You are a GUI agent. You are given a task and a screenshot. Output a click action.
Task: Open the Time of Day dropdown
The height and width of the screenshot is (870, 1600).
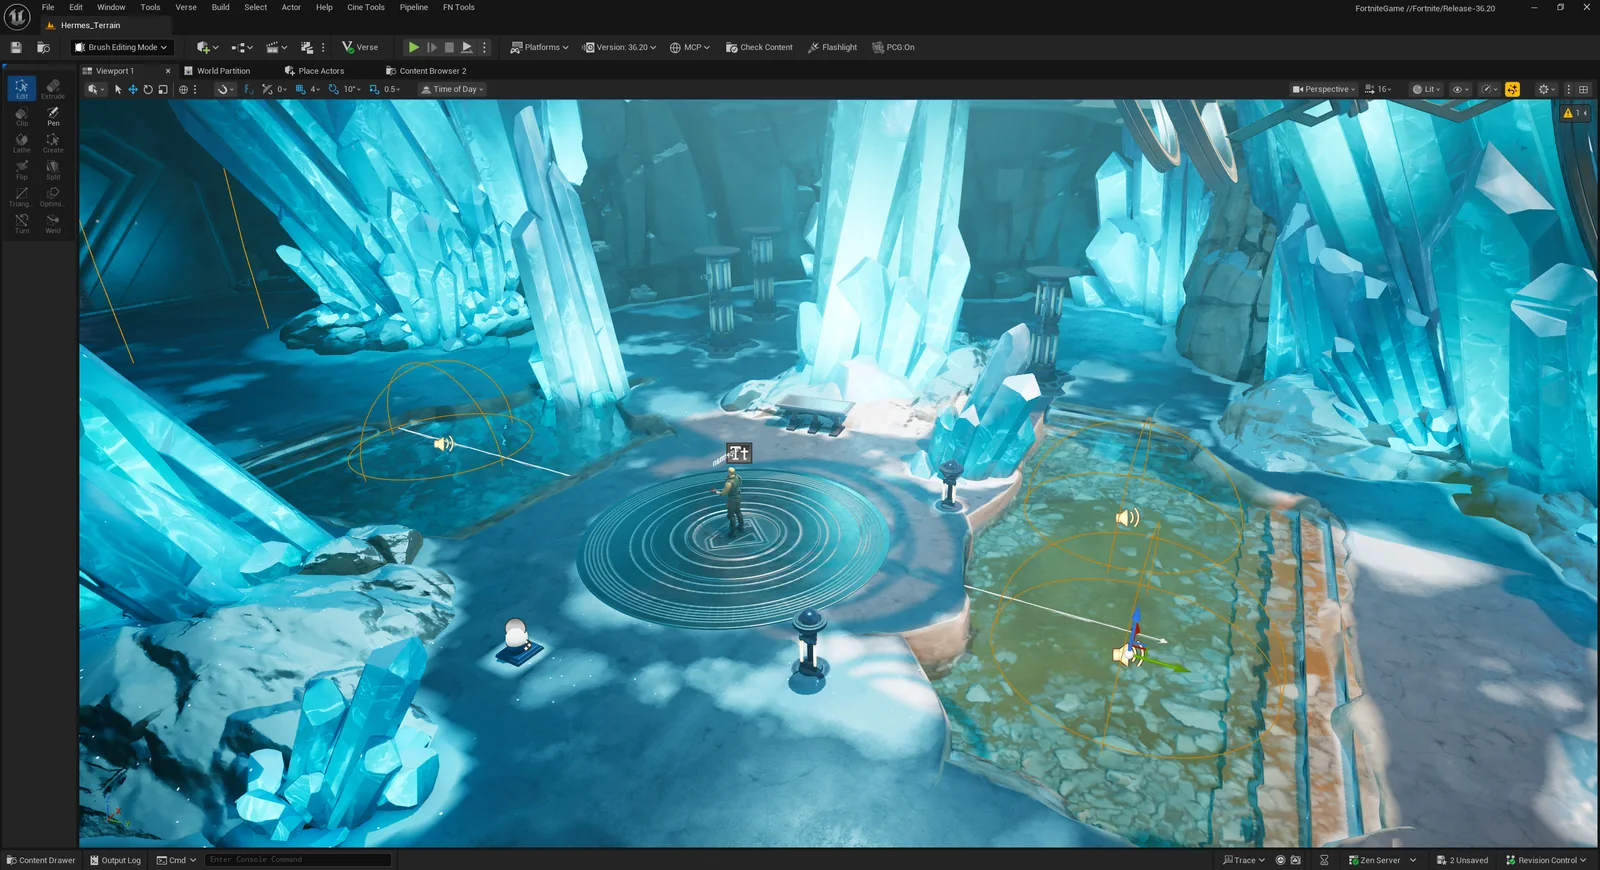(x=453, y=89)
